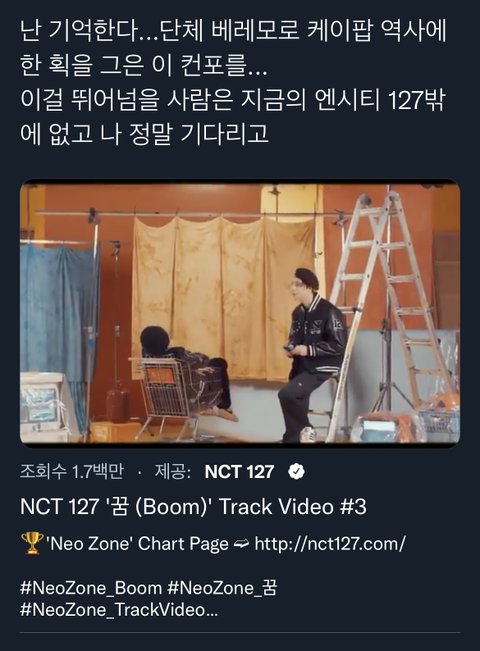The width and height of the screenshot is (480, 651).
Task: Open the http://nct127.com/ link
Action: 330,543
